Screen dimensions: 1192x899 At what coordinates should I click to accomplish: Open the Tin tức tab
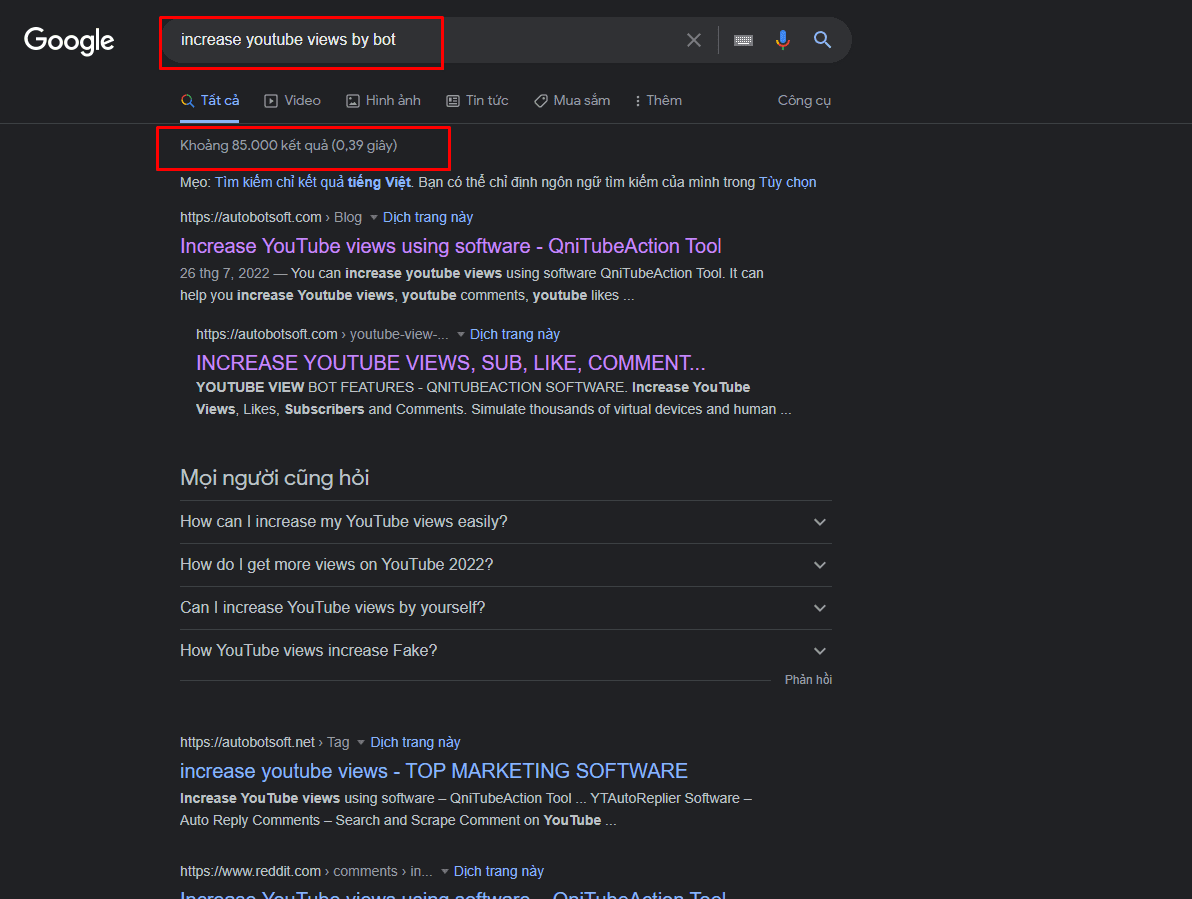[x=477, y=100]
